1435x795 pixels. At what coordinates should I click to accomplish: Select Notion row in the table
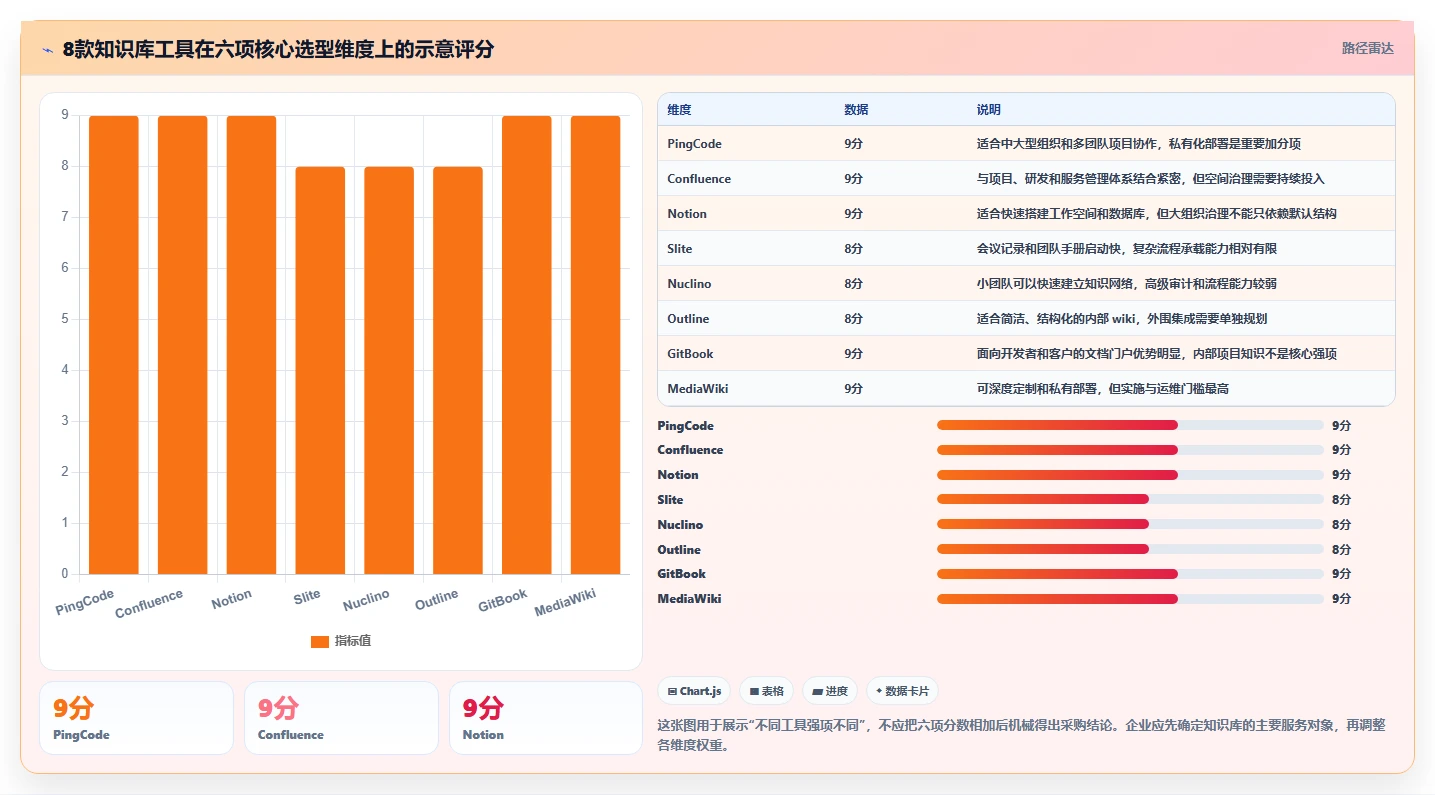coord(1026,214)
